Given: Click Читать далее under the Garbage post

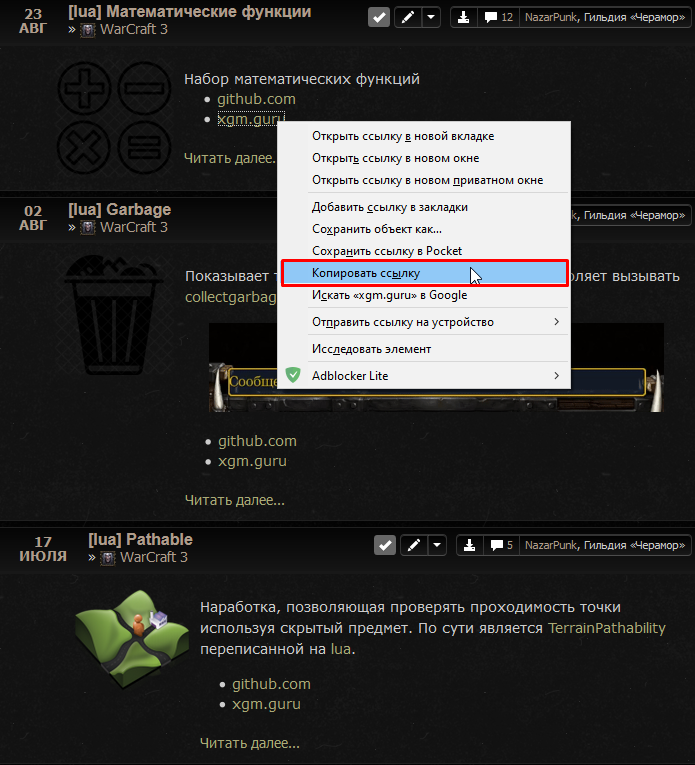Looking at the screenshot, I should [x=235, y=500].
